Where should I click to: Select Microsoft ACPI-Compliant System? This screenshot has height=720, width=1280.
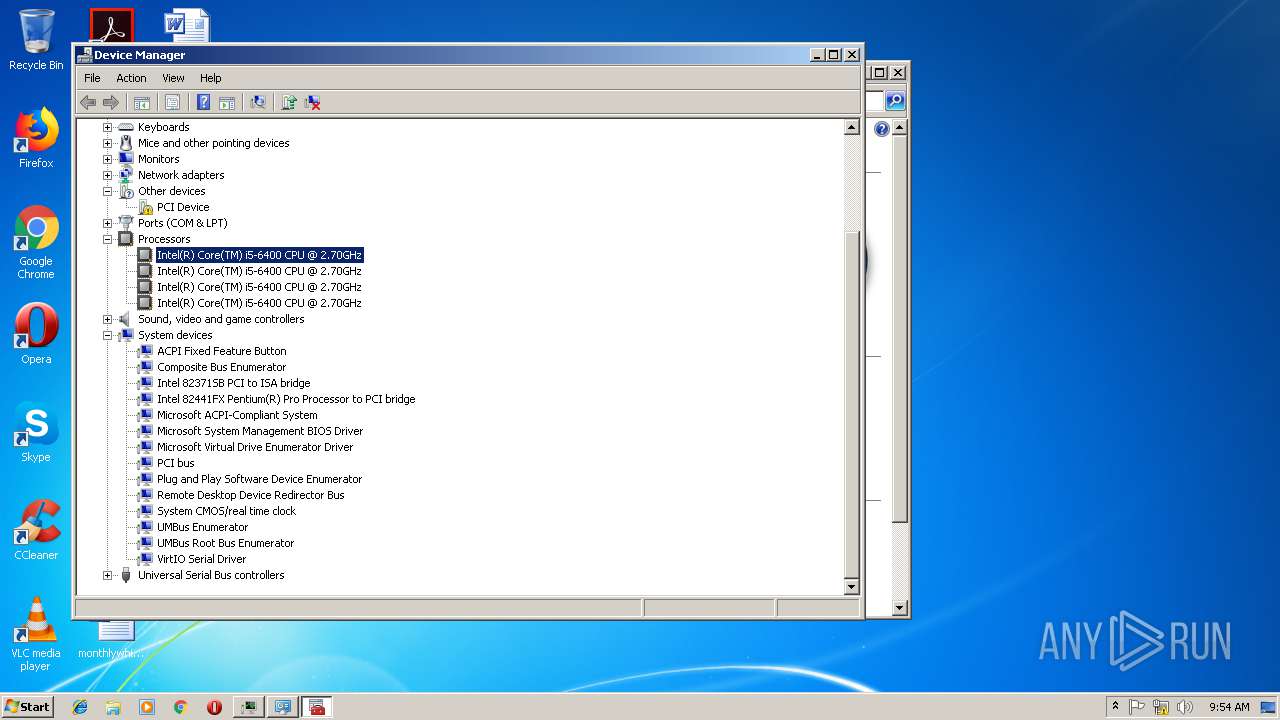tap(237, 415)
